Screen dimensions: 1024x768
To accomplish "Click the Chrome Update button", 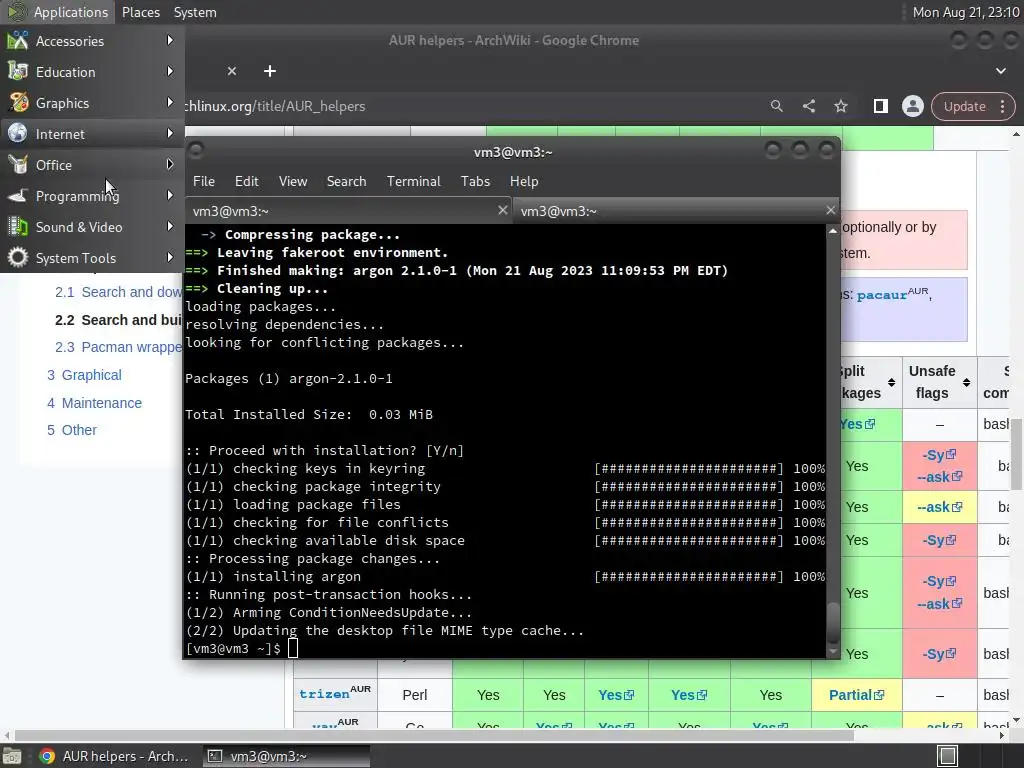I will [x=965, y=106].
